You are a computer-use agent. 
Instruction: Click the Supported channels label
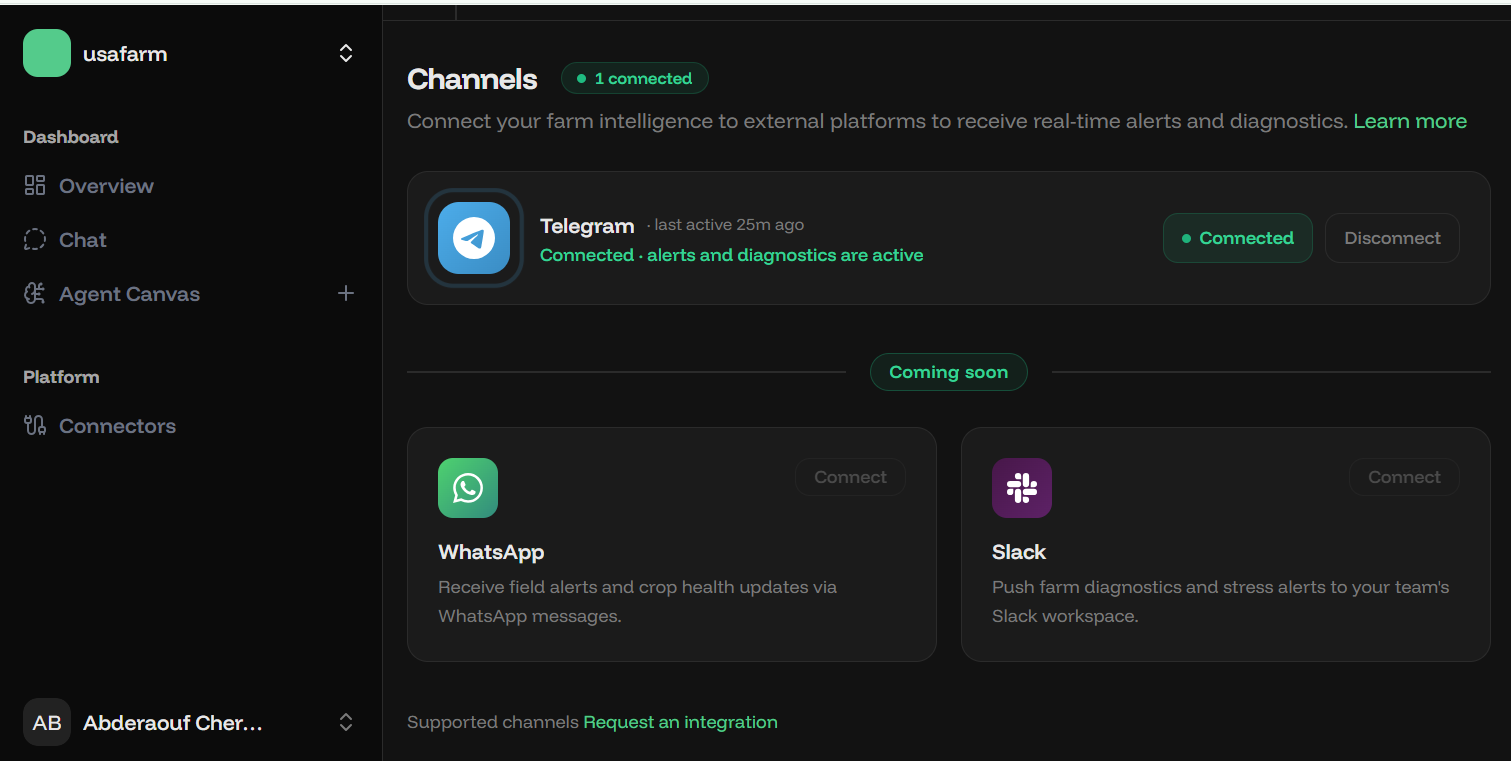point(493,722)
